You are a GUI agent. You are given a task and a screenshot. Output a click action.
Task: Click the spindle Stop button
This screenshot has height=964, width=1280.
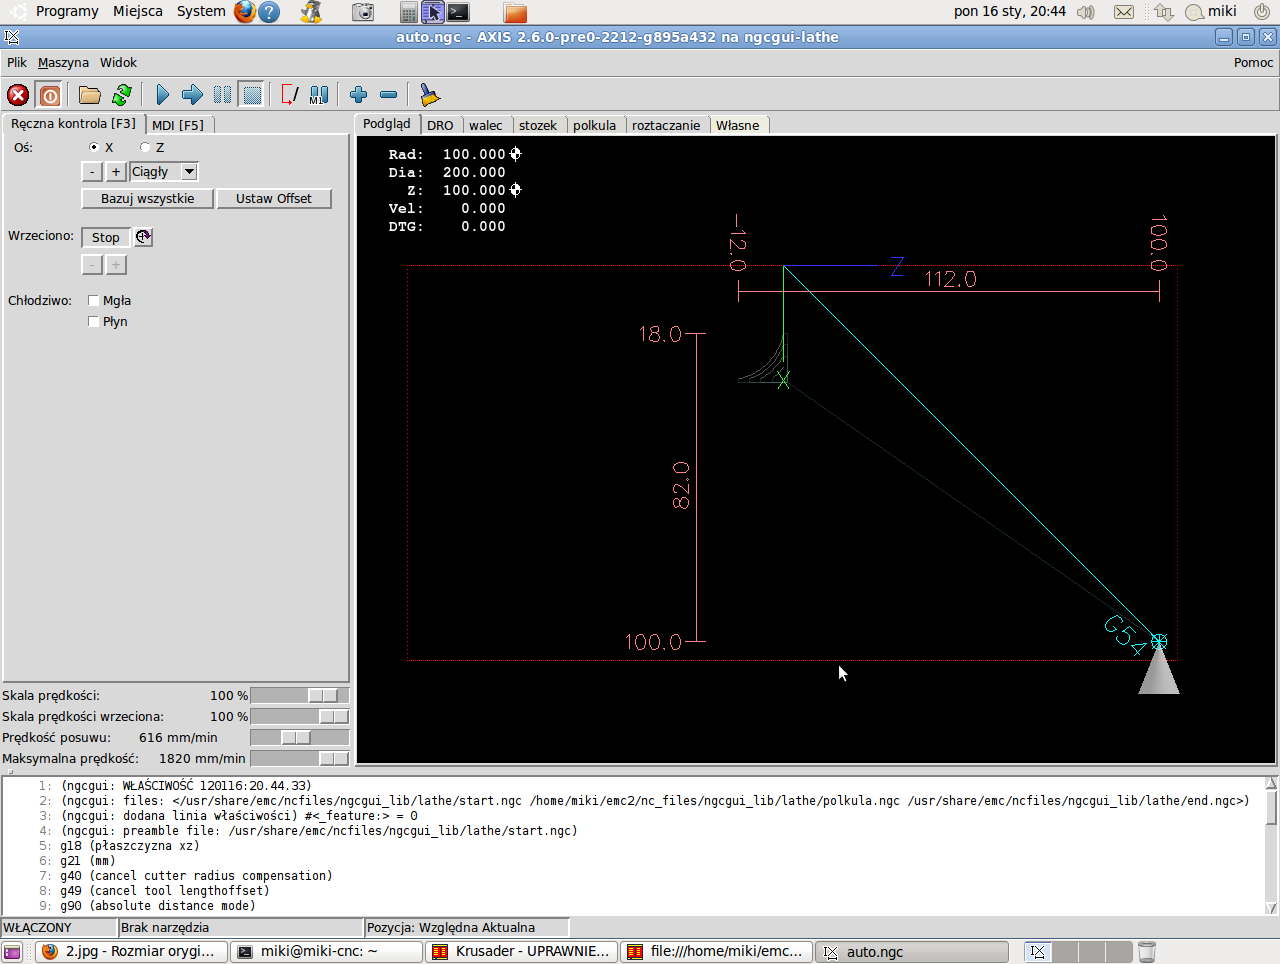pyautogui.click(x=106, y=237)
